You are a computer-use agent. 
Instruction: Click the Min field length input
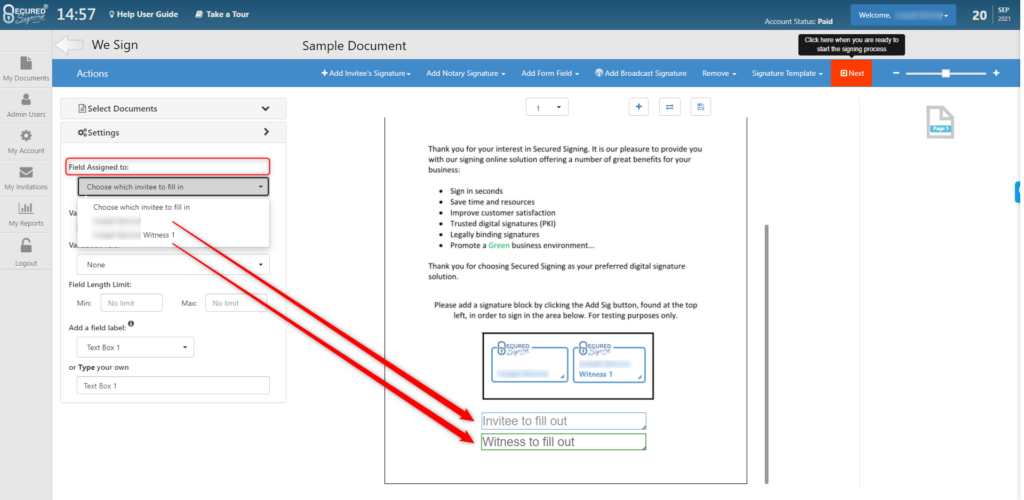(131, 303)
